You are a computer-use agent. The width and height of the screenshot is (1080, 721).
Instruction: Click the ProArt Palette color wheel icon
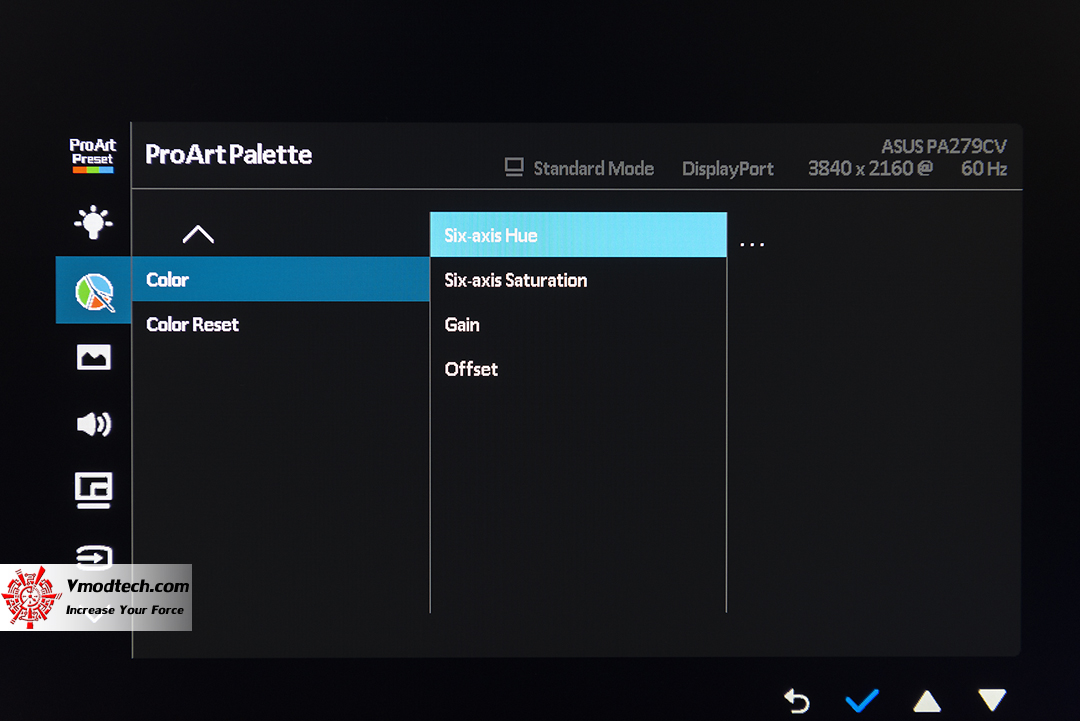coord(94,290)
